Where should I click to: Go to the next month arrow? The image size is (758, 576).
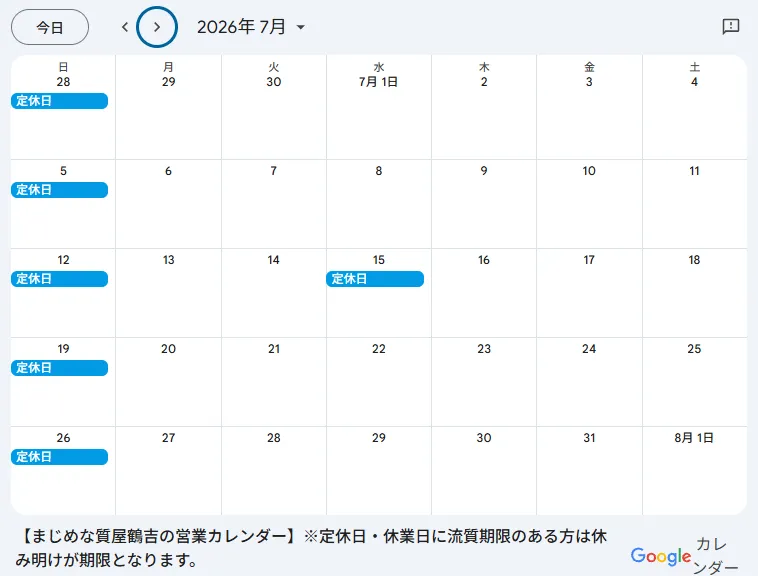(x=157, y=27)
